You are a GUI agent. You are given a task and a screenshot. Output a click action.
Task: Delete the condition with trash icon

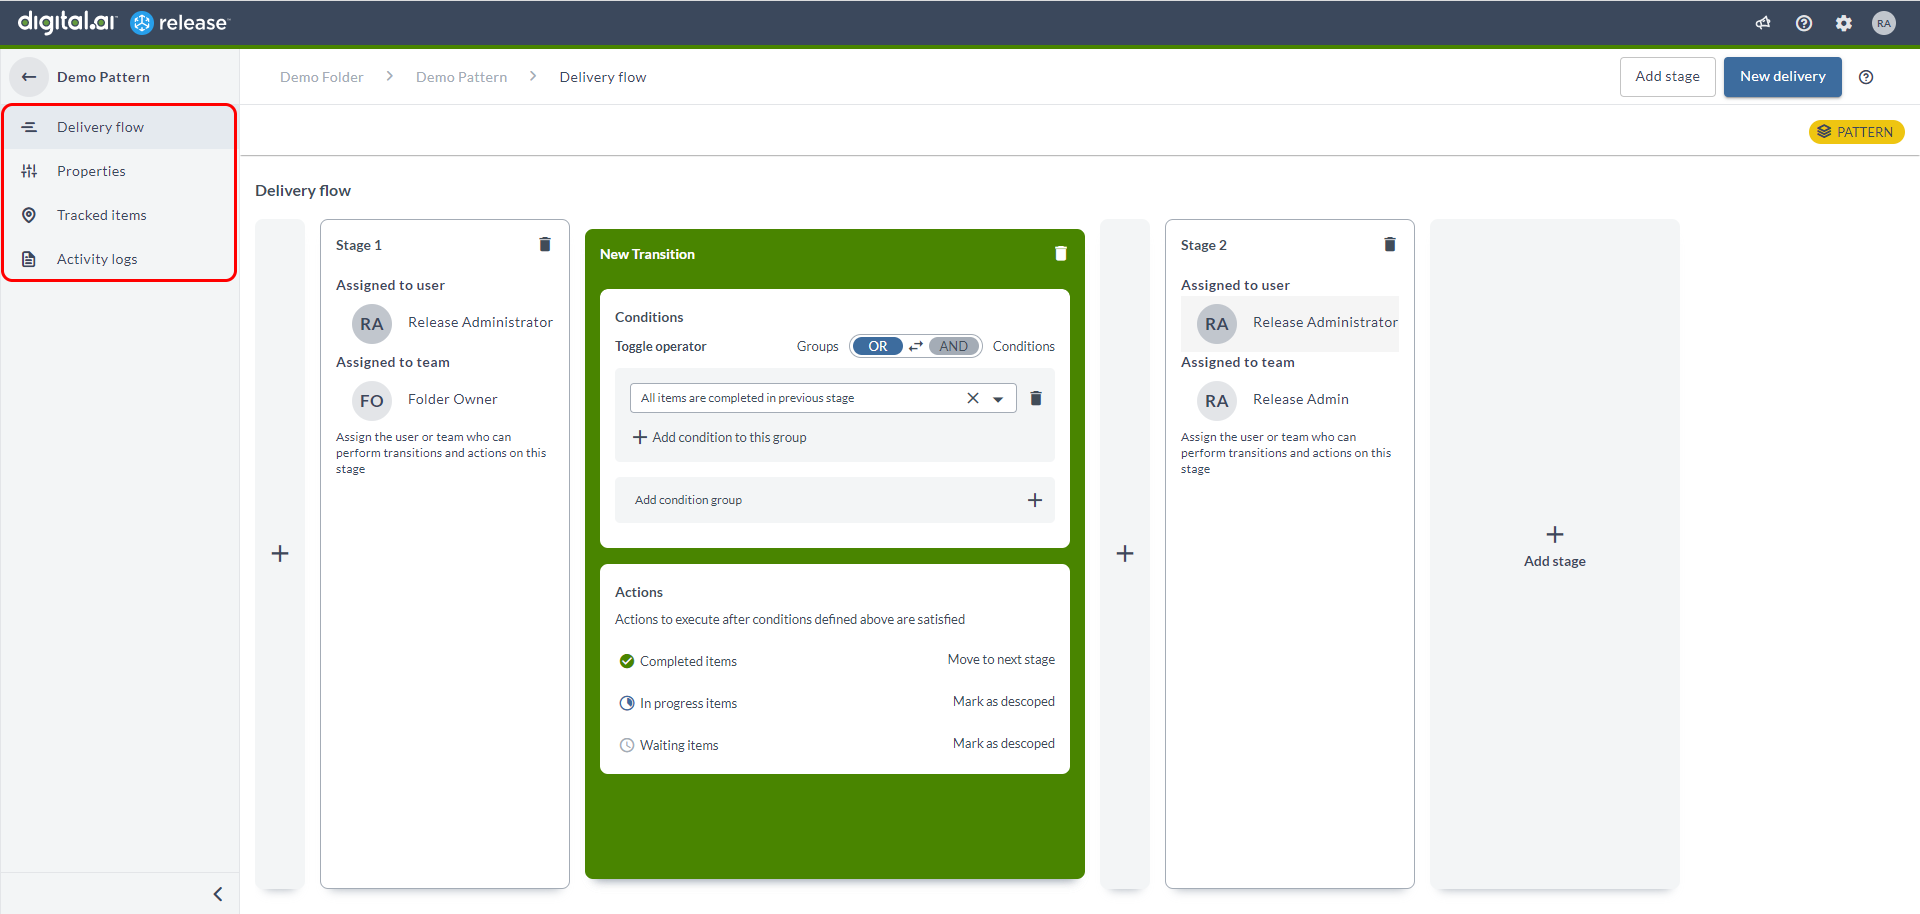click(x=1036, y=398)
